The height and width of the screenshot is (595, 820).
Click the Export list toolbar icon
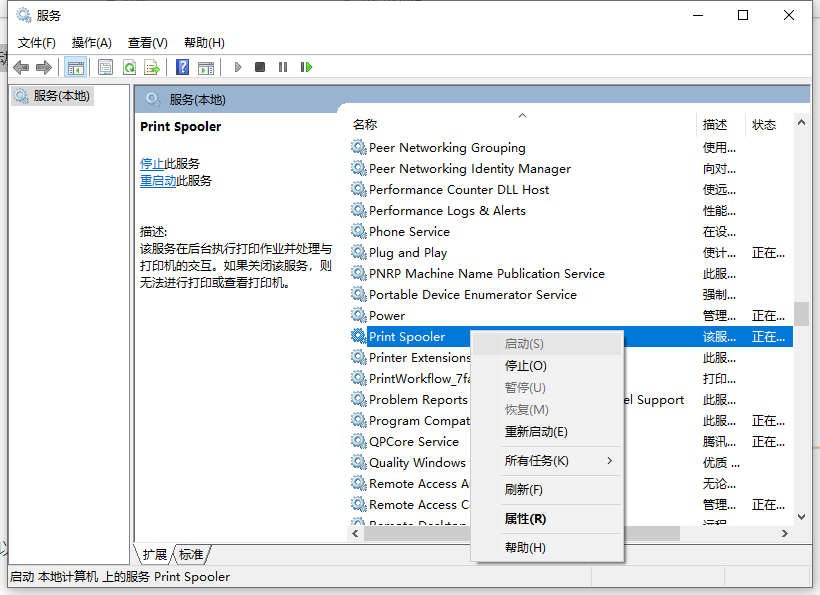click(x=152, y=67)
